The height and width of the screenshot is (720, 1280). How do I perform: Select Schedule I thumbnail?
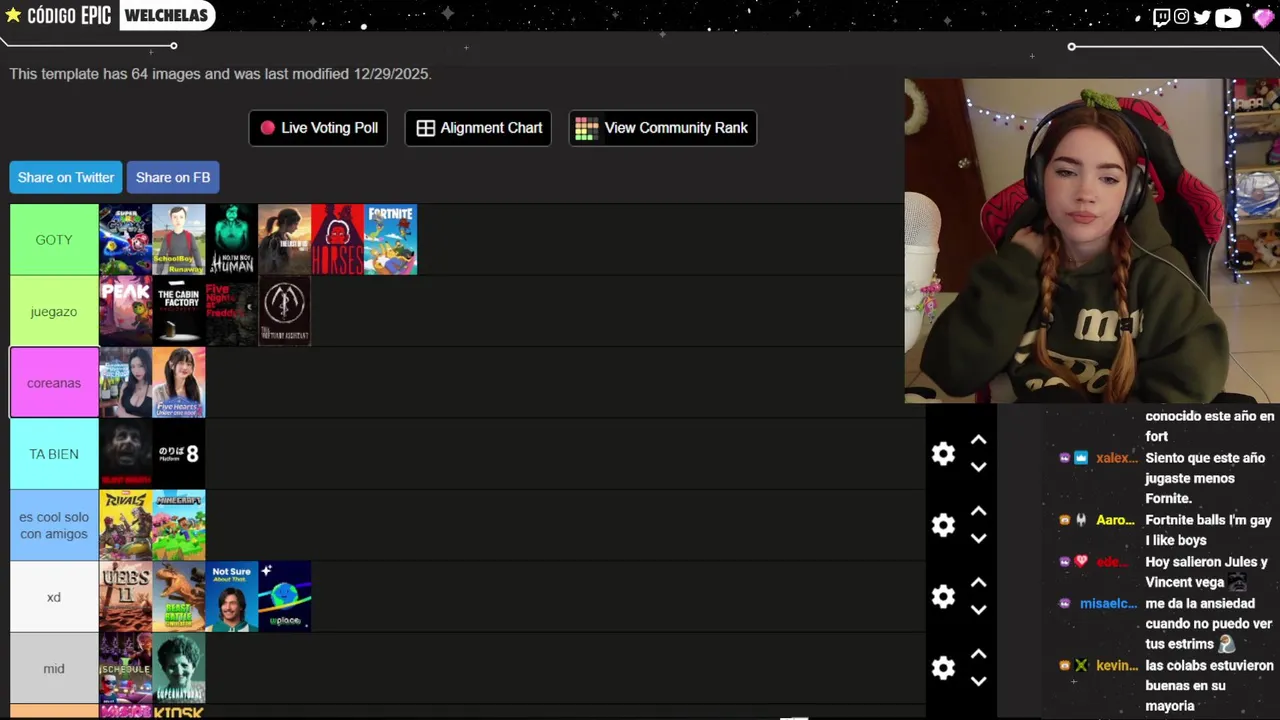pos(125,668)
